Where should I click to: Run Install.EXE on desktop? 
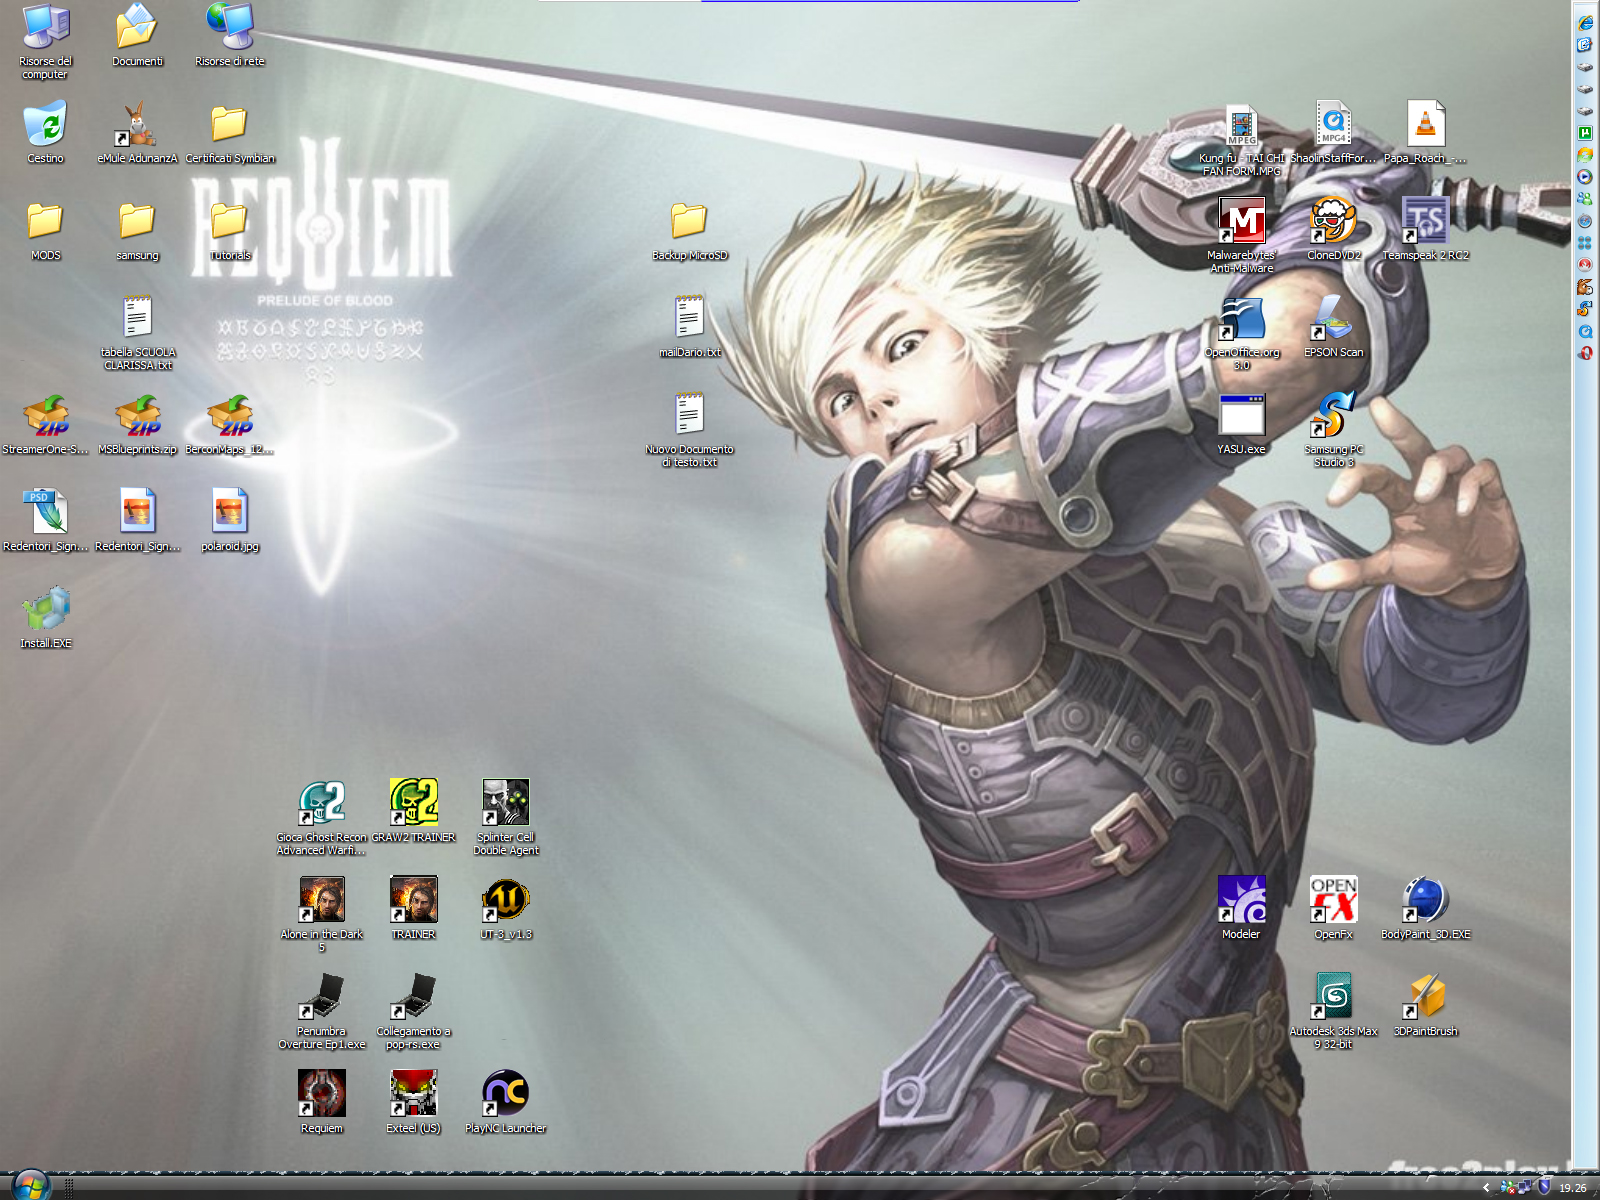tap(45, 618)
